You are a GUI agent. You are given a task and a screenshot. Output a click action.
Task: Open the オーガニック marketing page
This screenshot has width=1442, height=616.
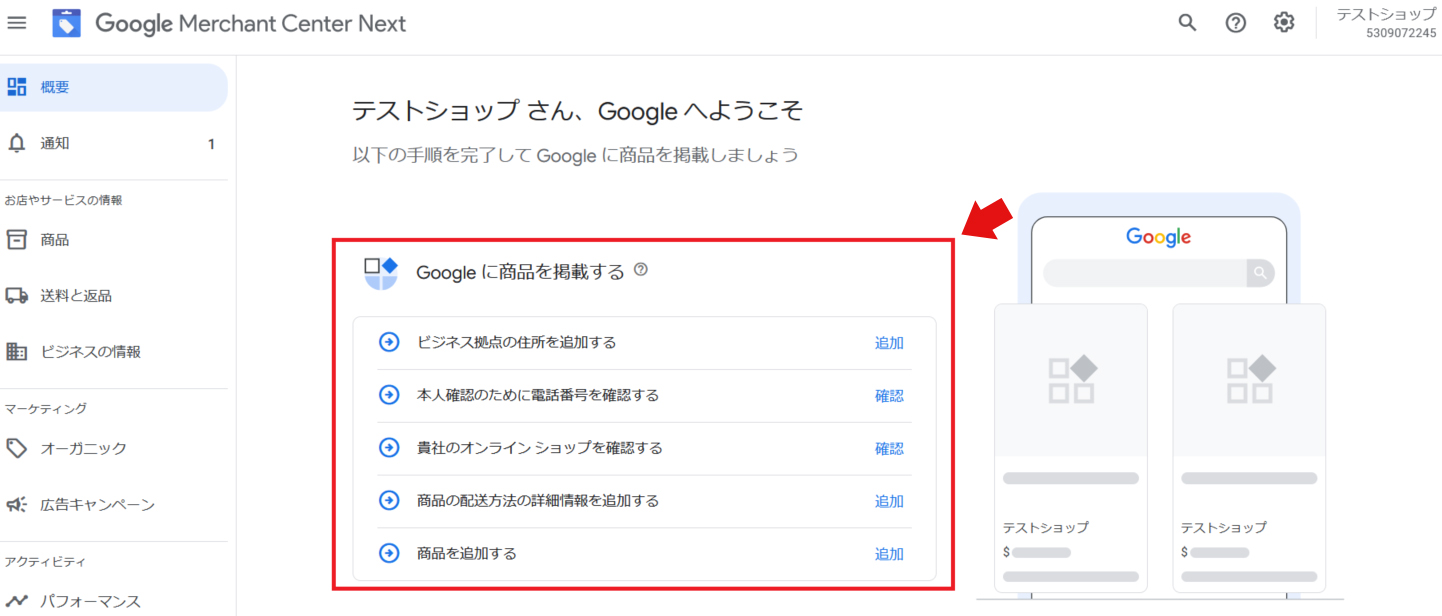point(114,448)
